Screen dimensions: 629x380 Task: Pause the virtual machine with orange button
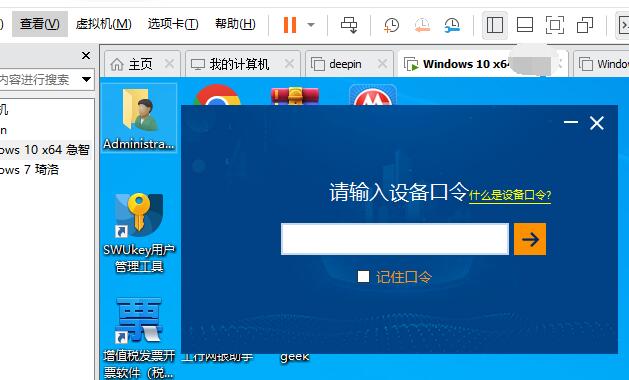290,25
